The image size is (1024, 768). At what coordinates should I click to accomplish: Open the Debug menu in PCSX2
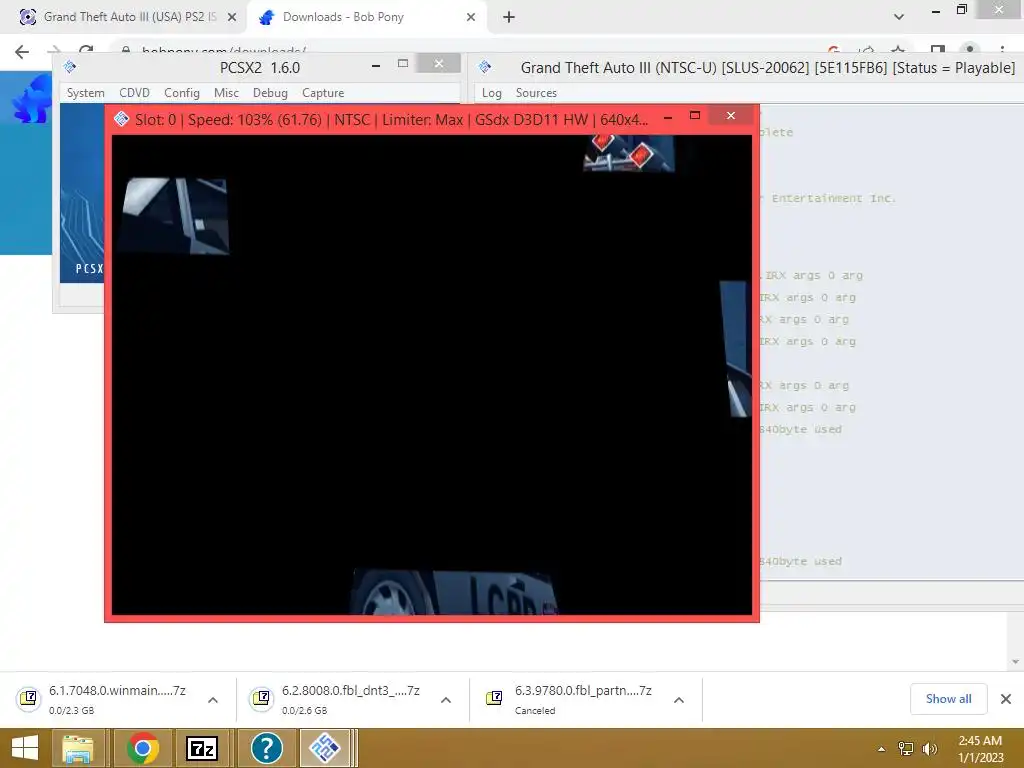[270, 93]
